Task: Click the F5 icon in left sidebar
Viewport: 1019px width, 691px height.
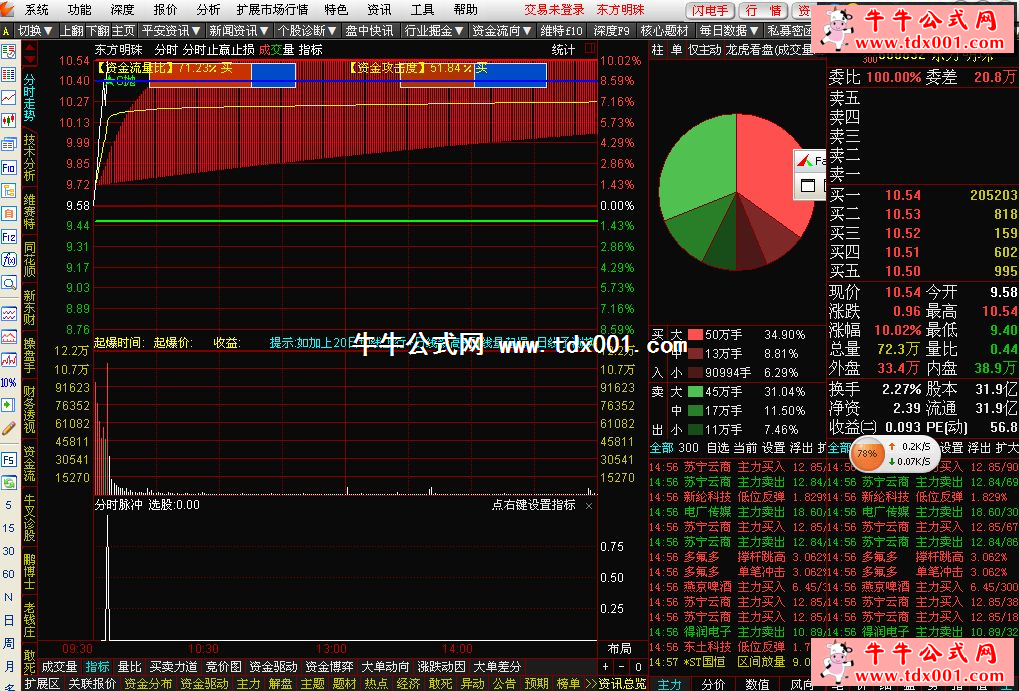Action: tap(9, 459)
